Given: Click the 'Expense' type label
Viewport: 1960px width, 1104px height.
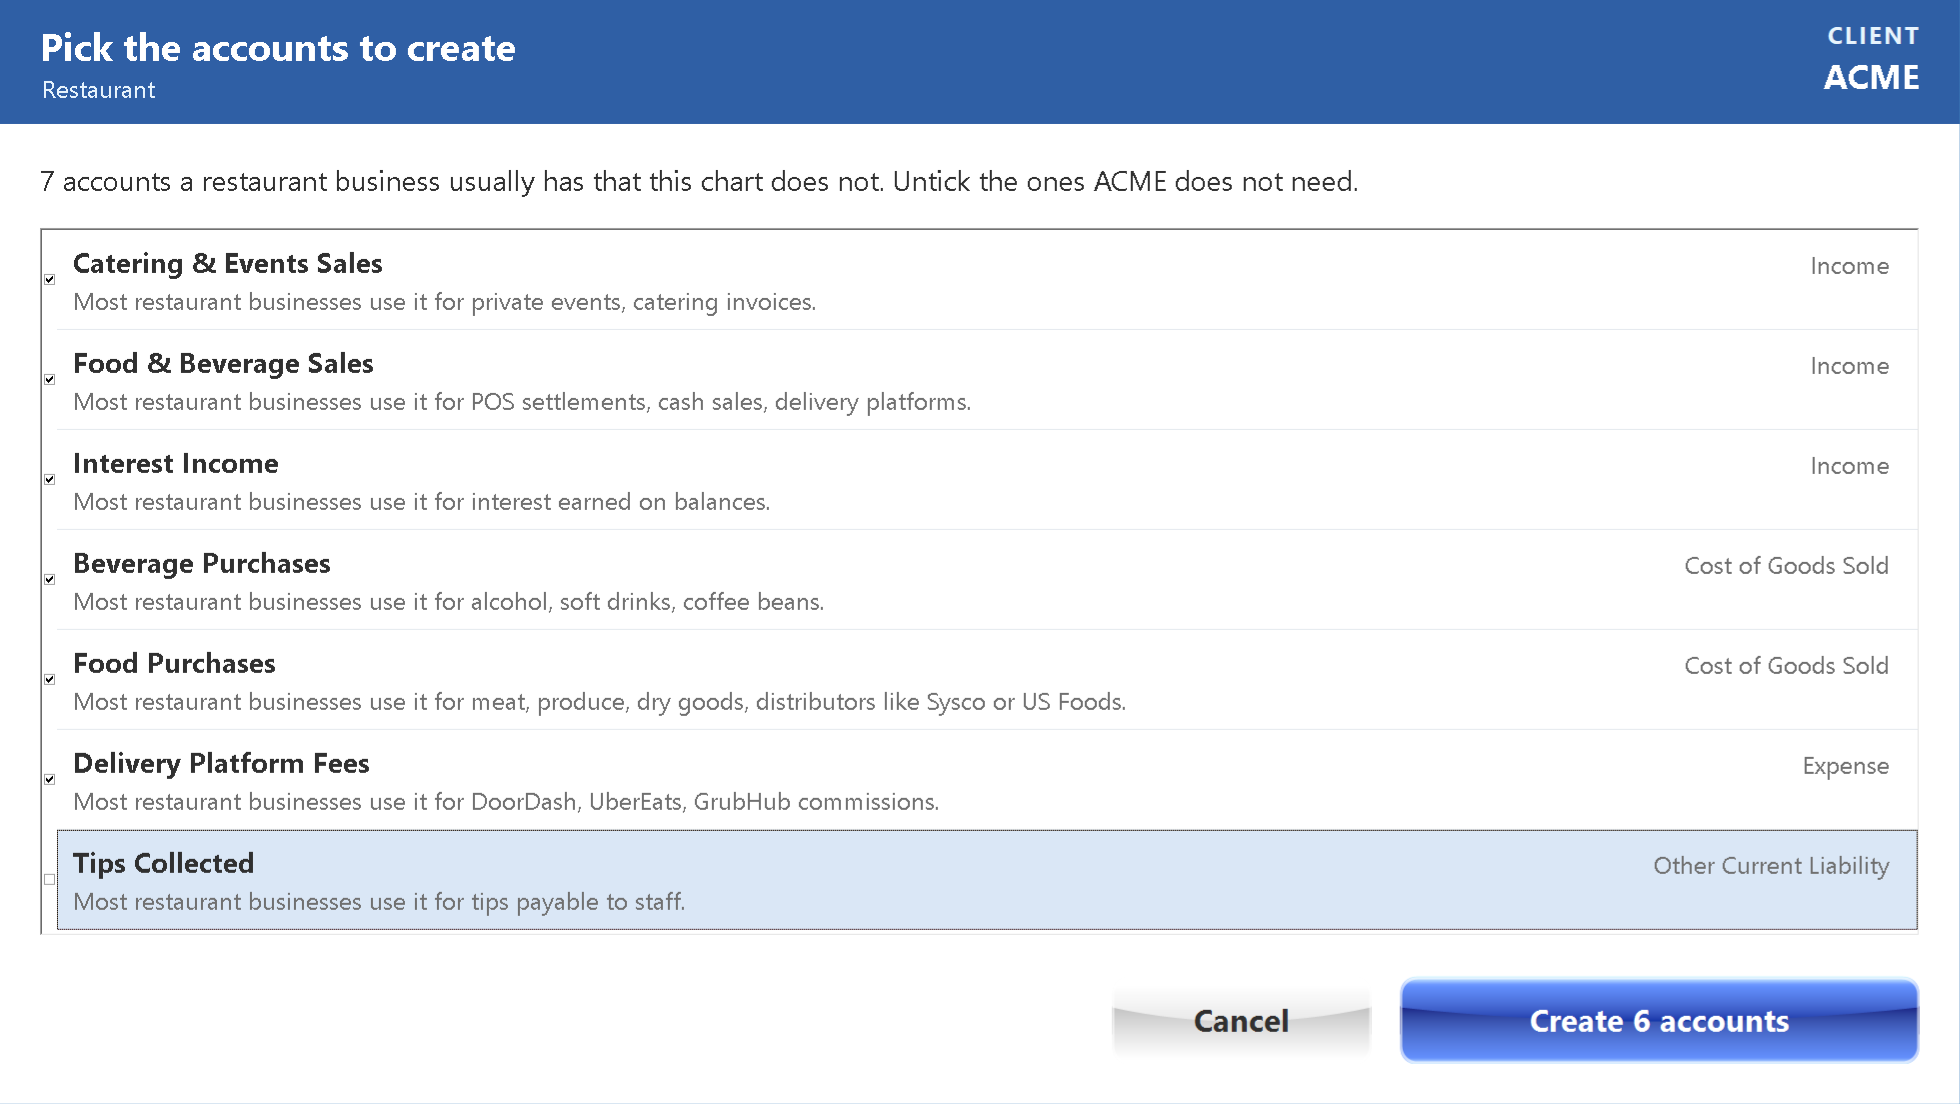Looking at the screenshot, I should [x=1846, y=766].
